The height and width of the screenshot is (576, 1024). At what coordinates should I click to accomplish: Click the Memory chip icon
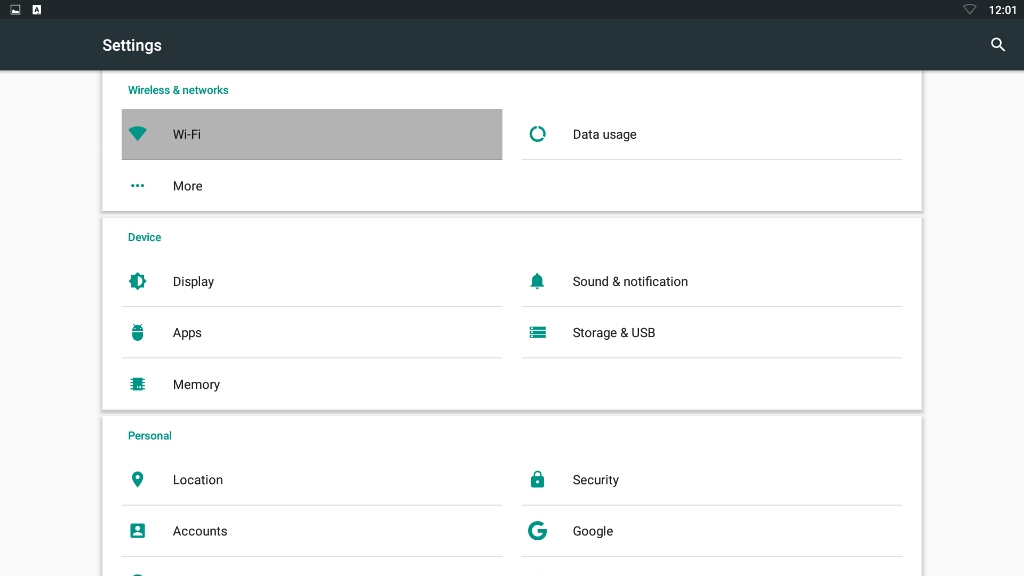click(x=138, y=384)
